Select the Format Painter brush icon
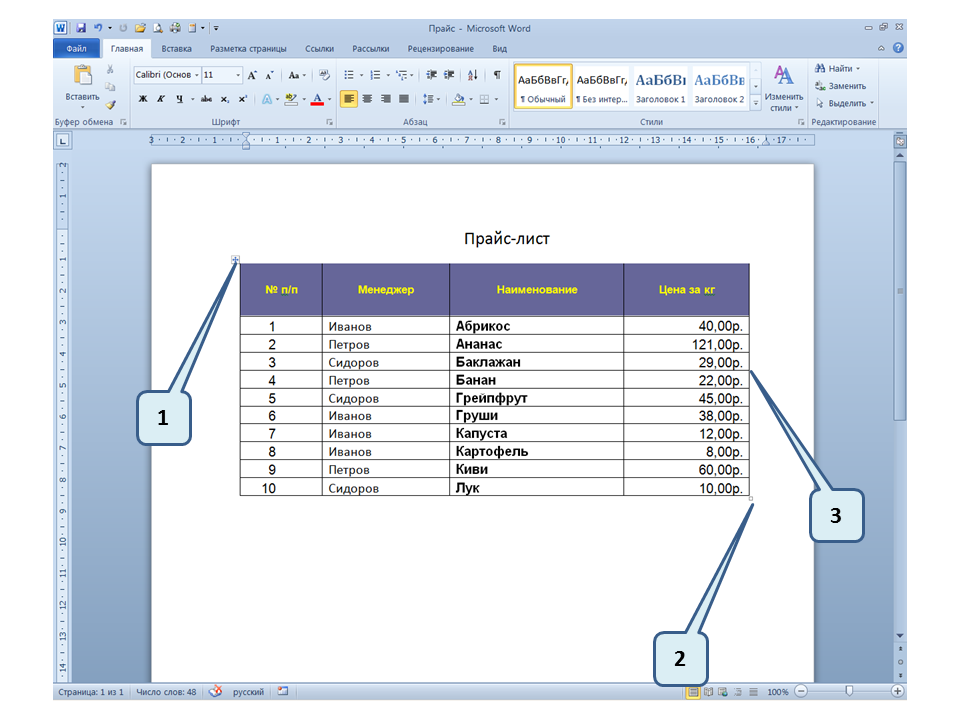Screen dimensions: 960x720 tap(111, 104)
